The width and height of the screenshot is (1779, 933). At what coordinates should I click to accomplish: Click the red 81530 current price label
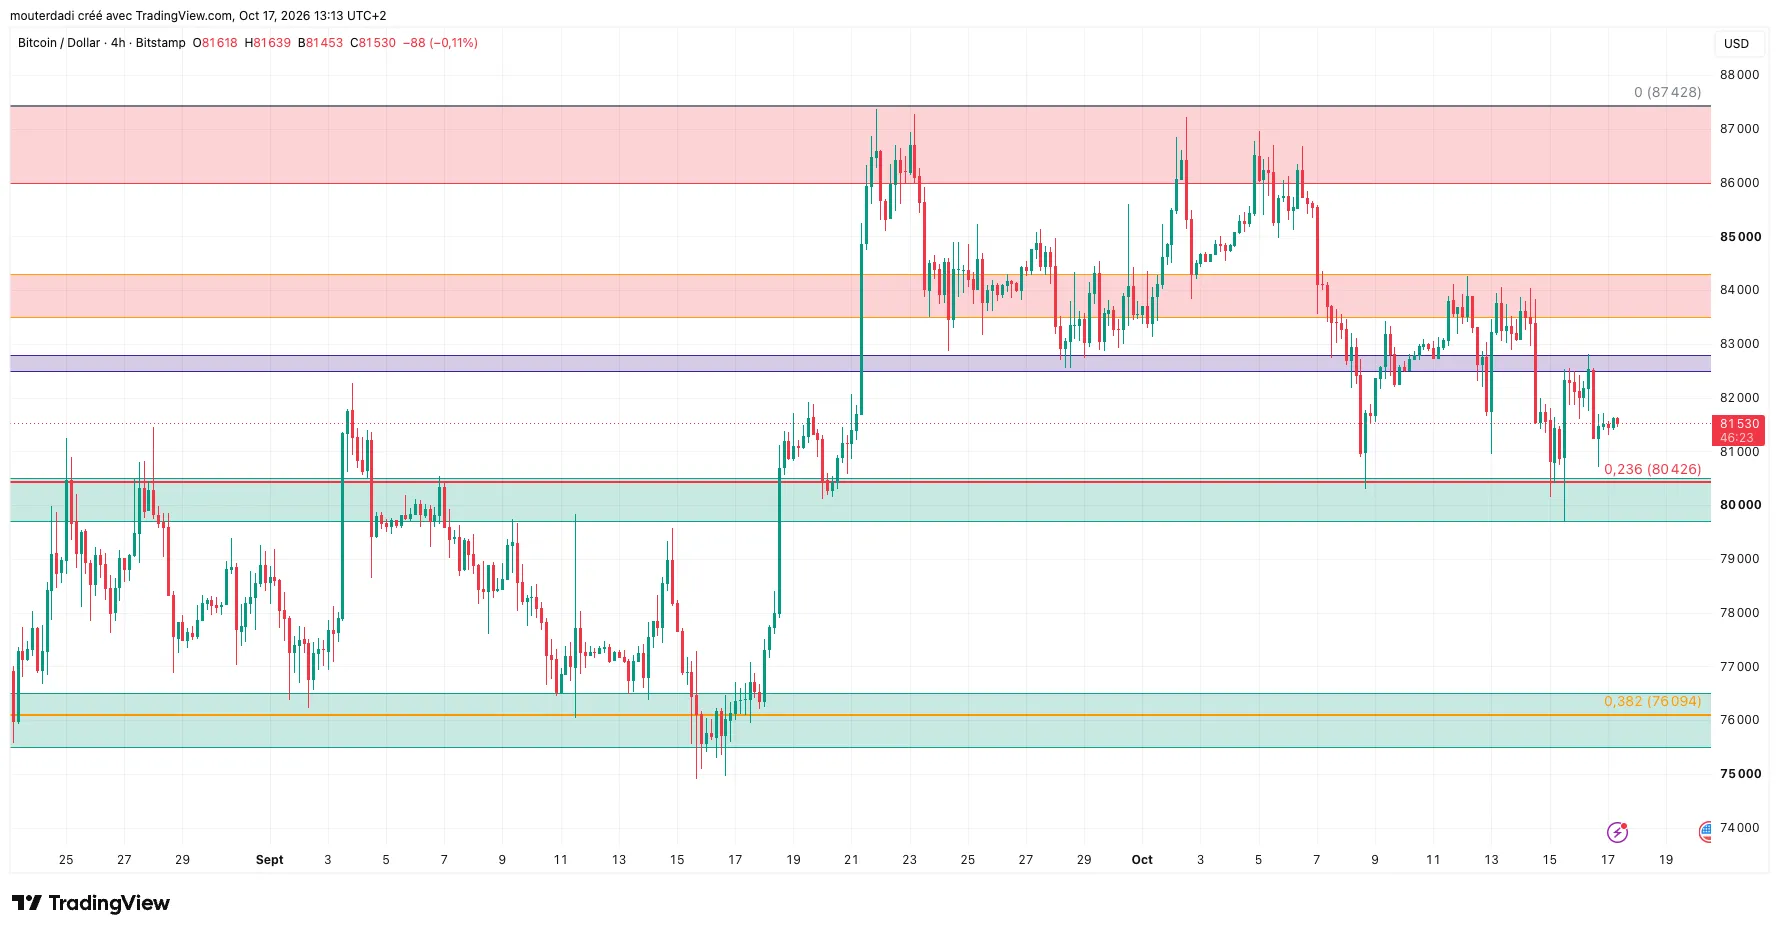1739,424
